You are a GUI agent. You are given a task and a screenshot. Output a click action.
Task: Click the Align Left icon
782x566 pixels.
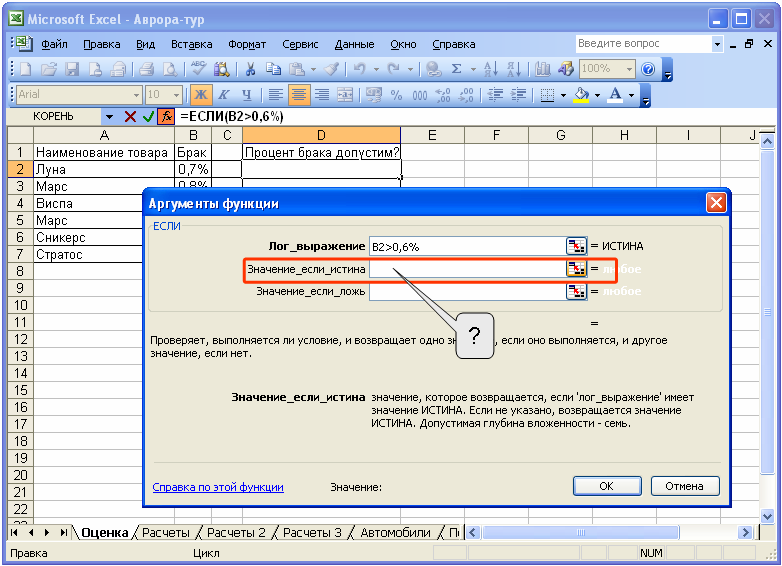coord(275,94)
